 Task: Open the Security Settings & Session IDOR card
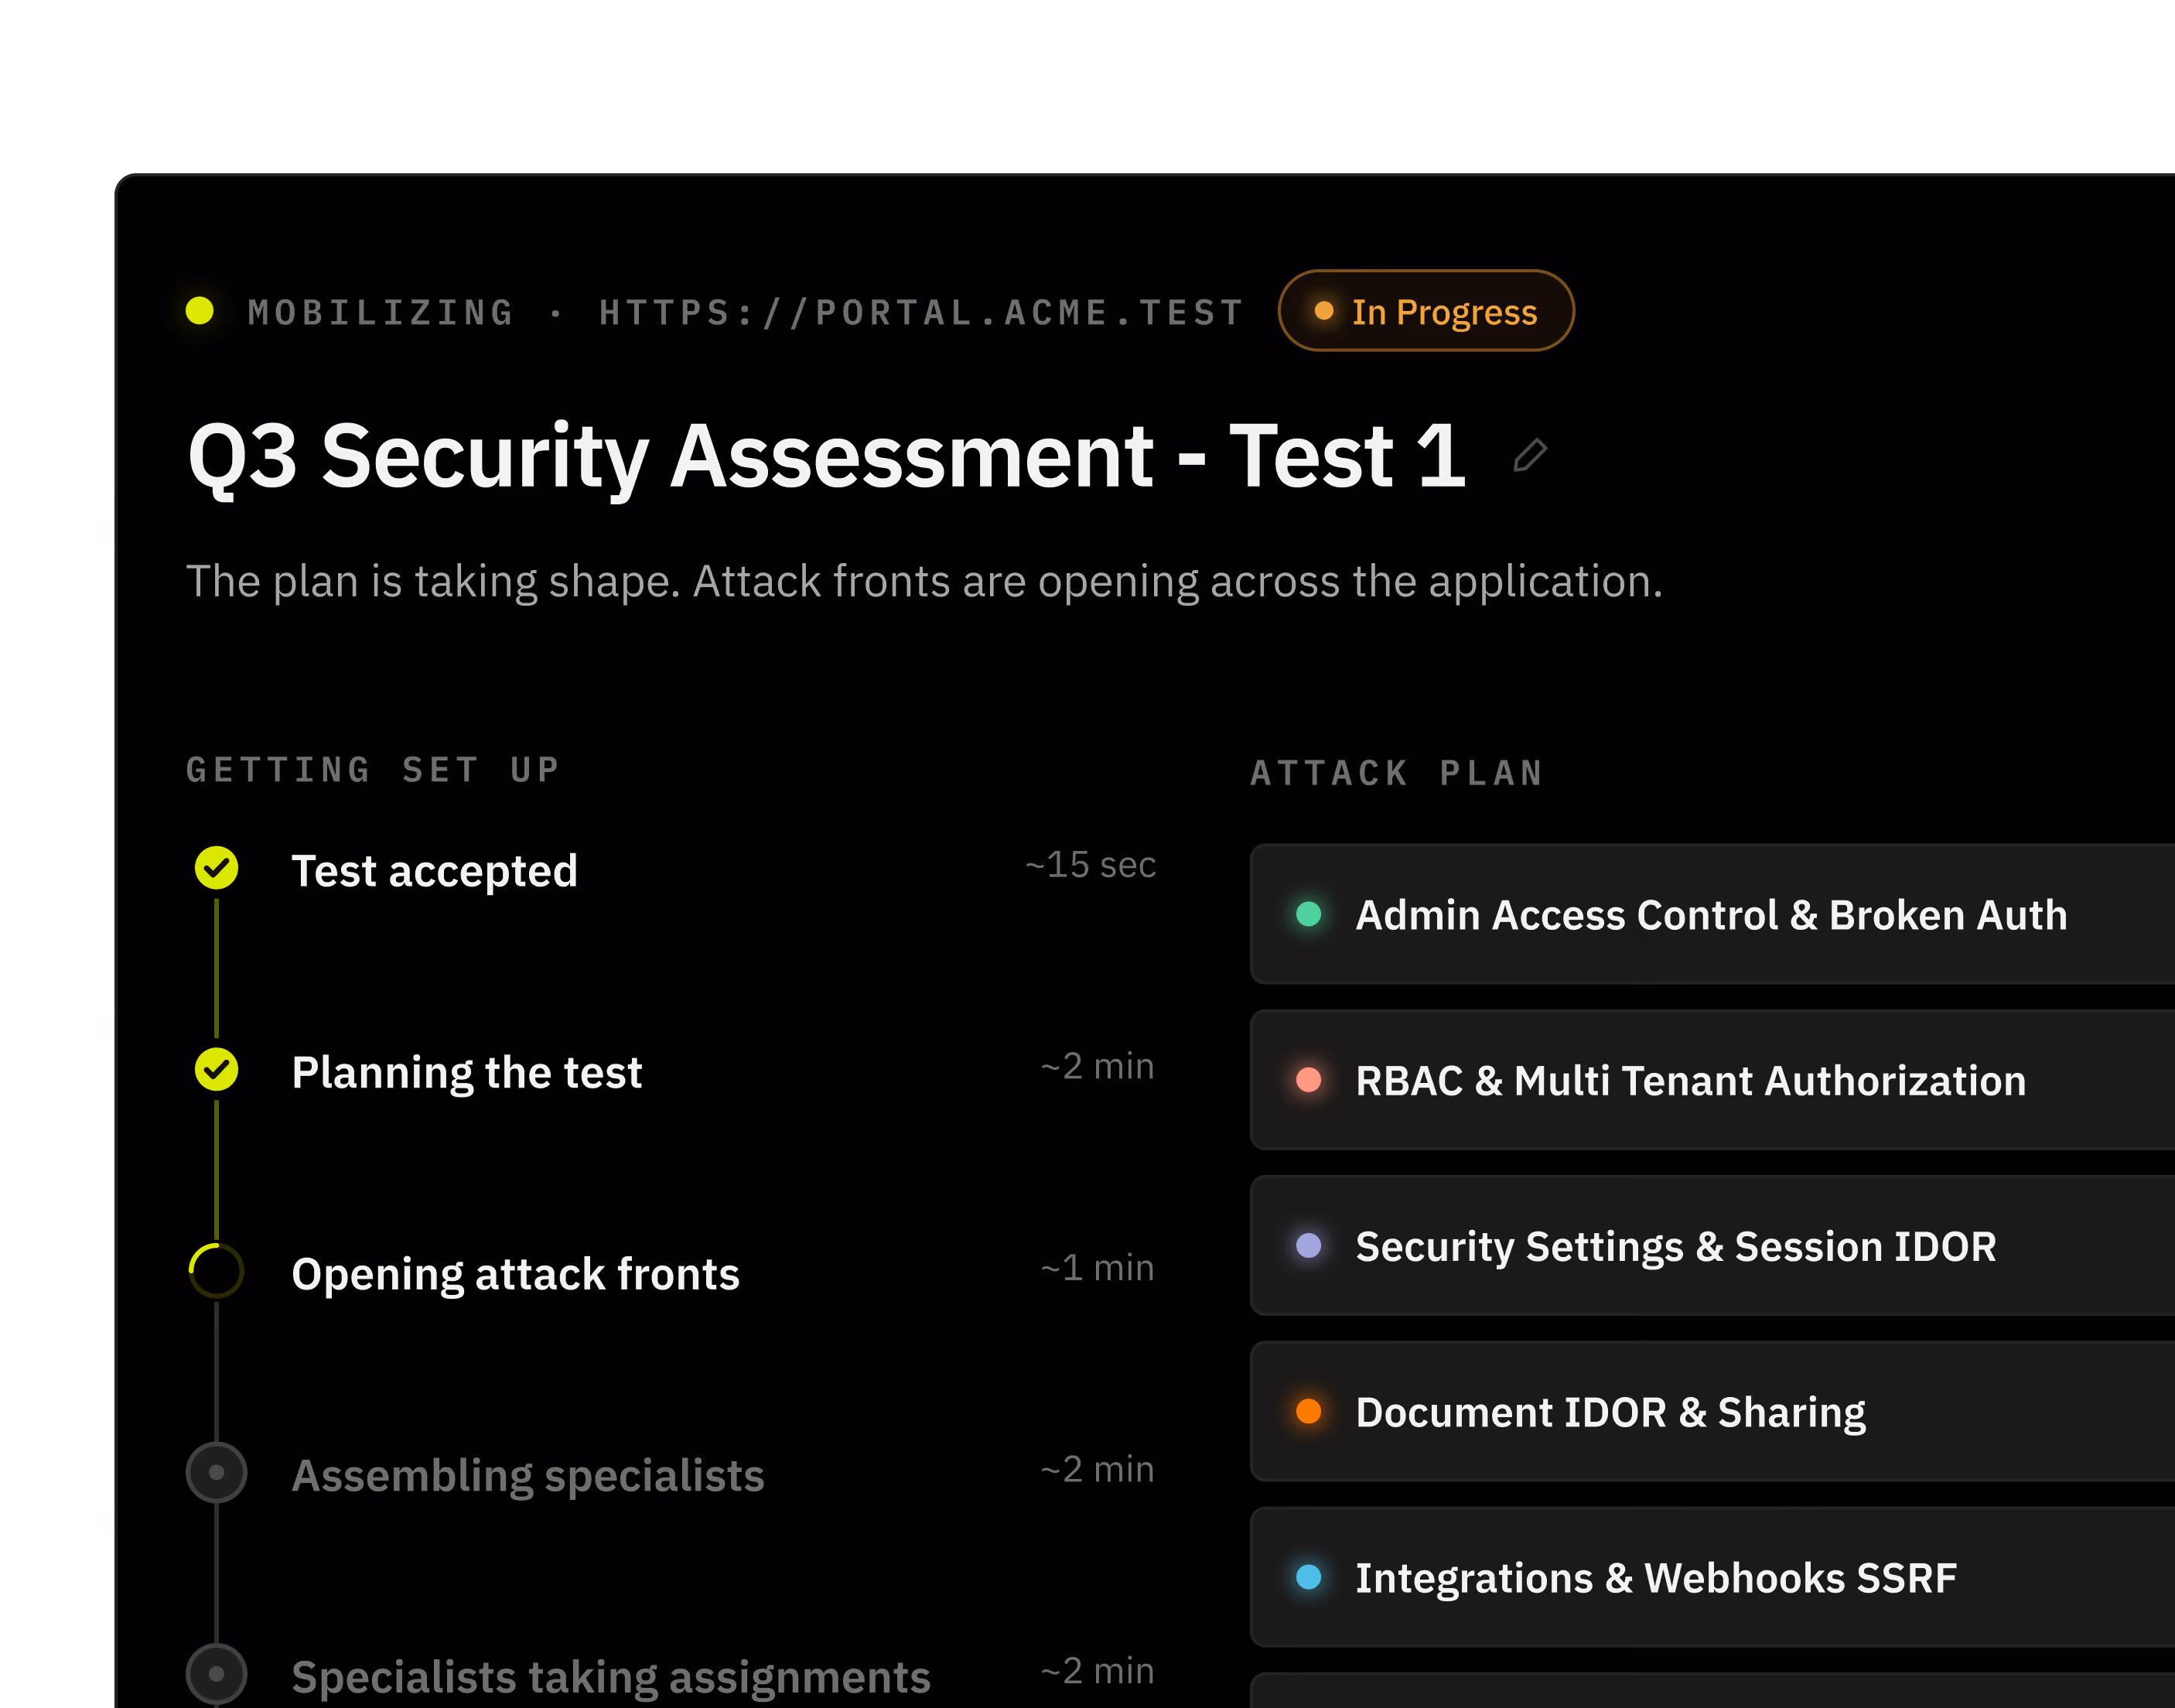pos(1712,1246)
